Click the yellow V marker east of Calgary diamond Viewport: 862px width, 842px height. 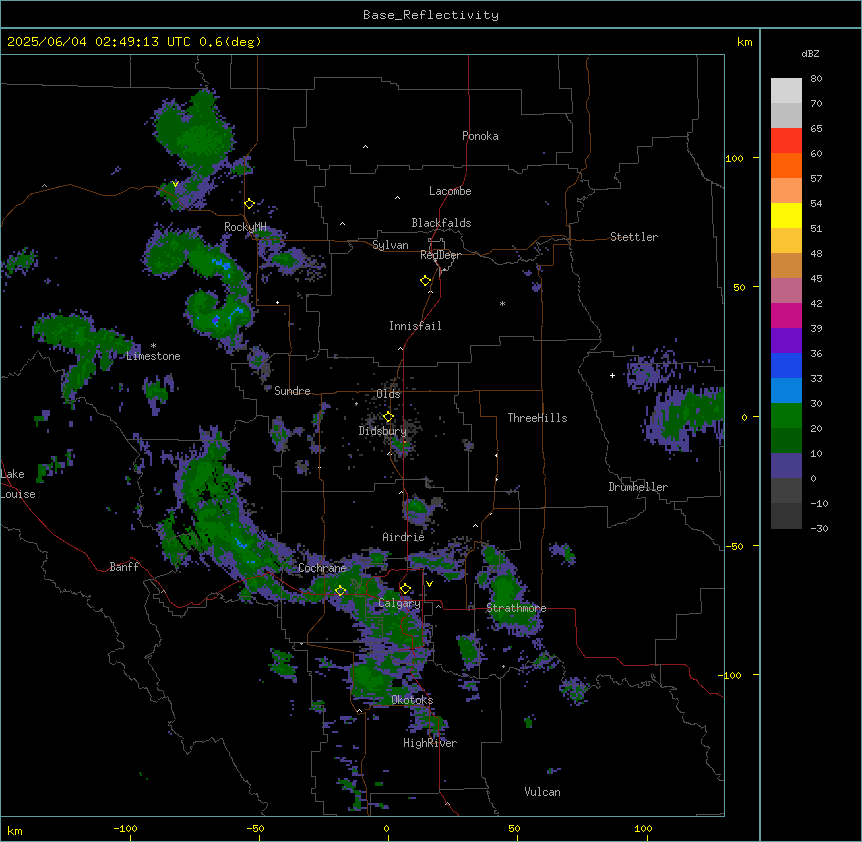tap(429, 584)
